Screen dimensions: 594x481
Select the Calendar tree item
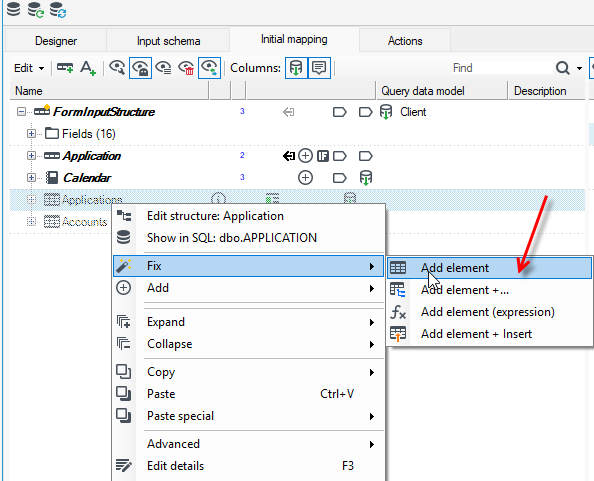[x=87, y=178]
